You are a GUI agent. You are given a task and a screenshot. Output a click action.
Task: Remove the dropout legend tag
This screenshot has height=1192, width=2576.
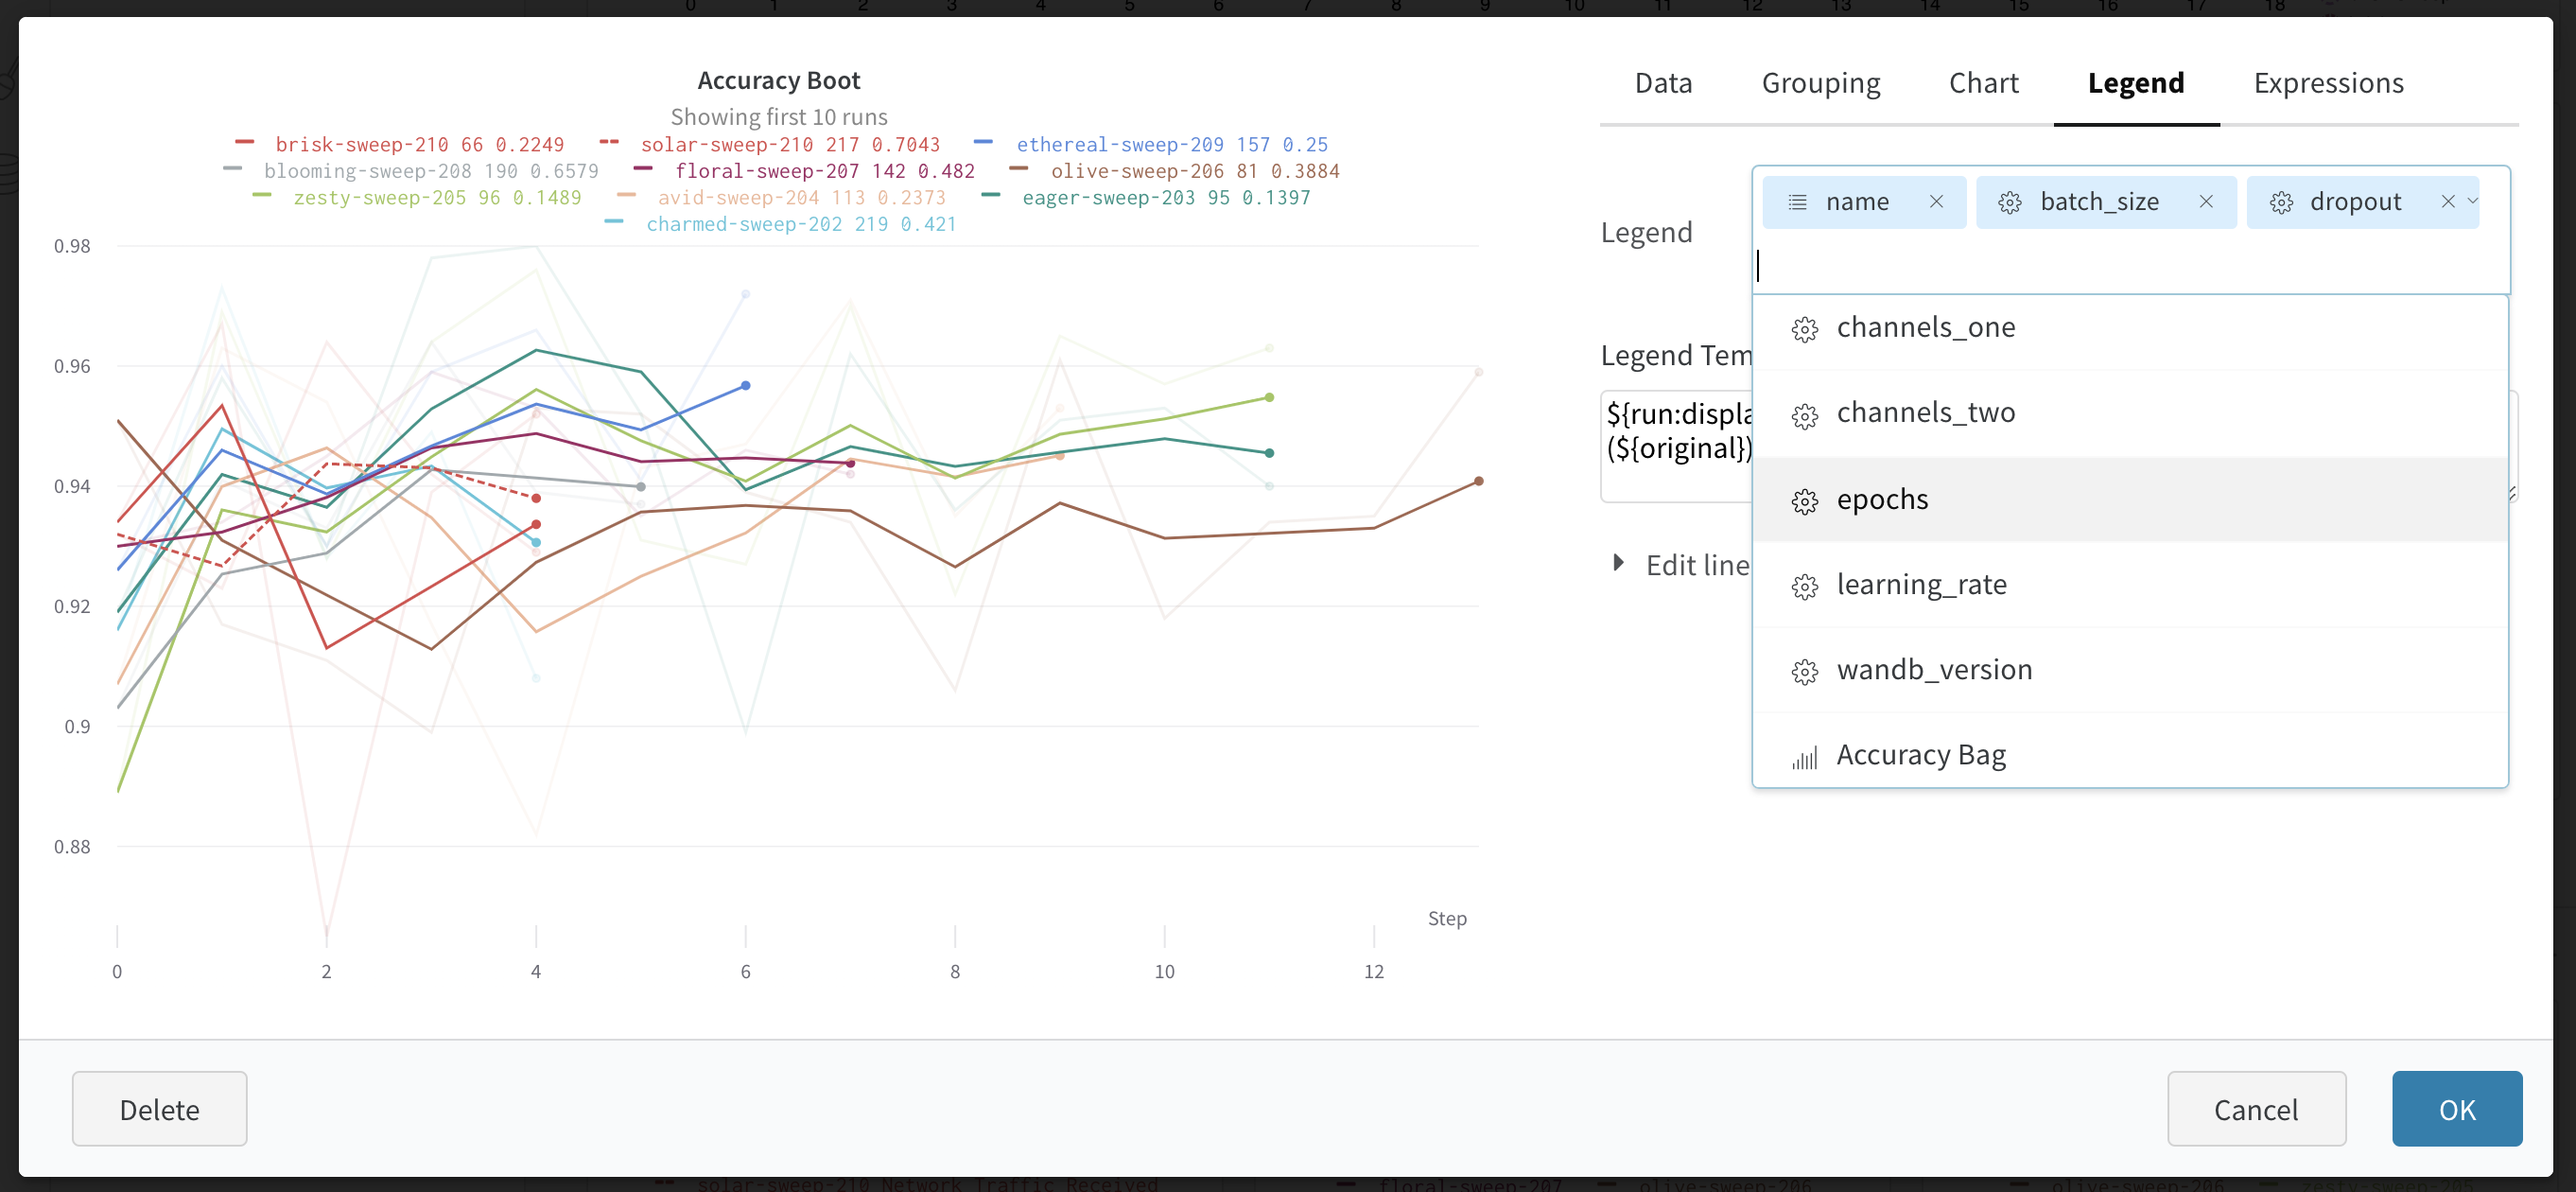tap(2447, 202)
